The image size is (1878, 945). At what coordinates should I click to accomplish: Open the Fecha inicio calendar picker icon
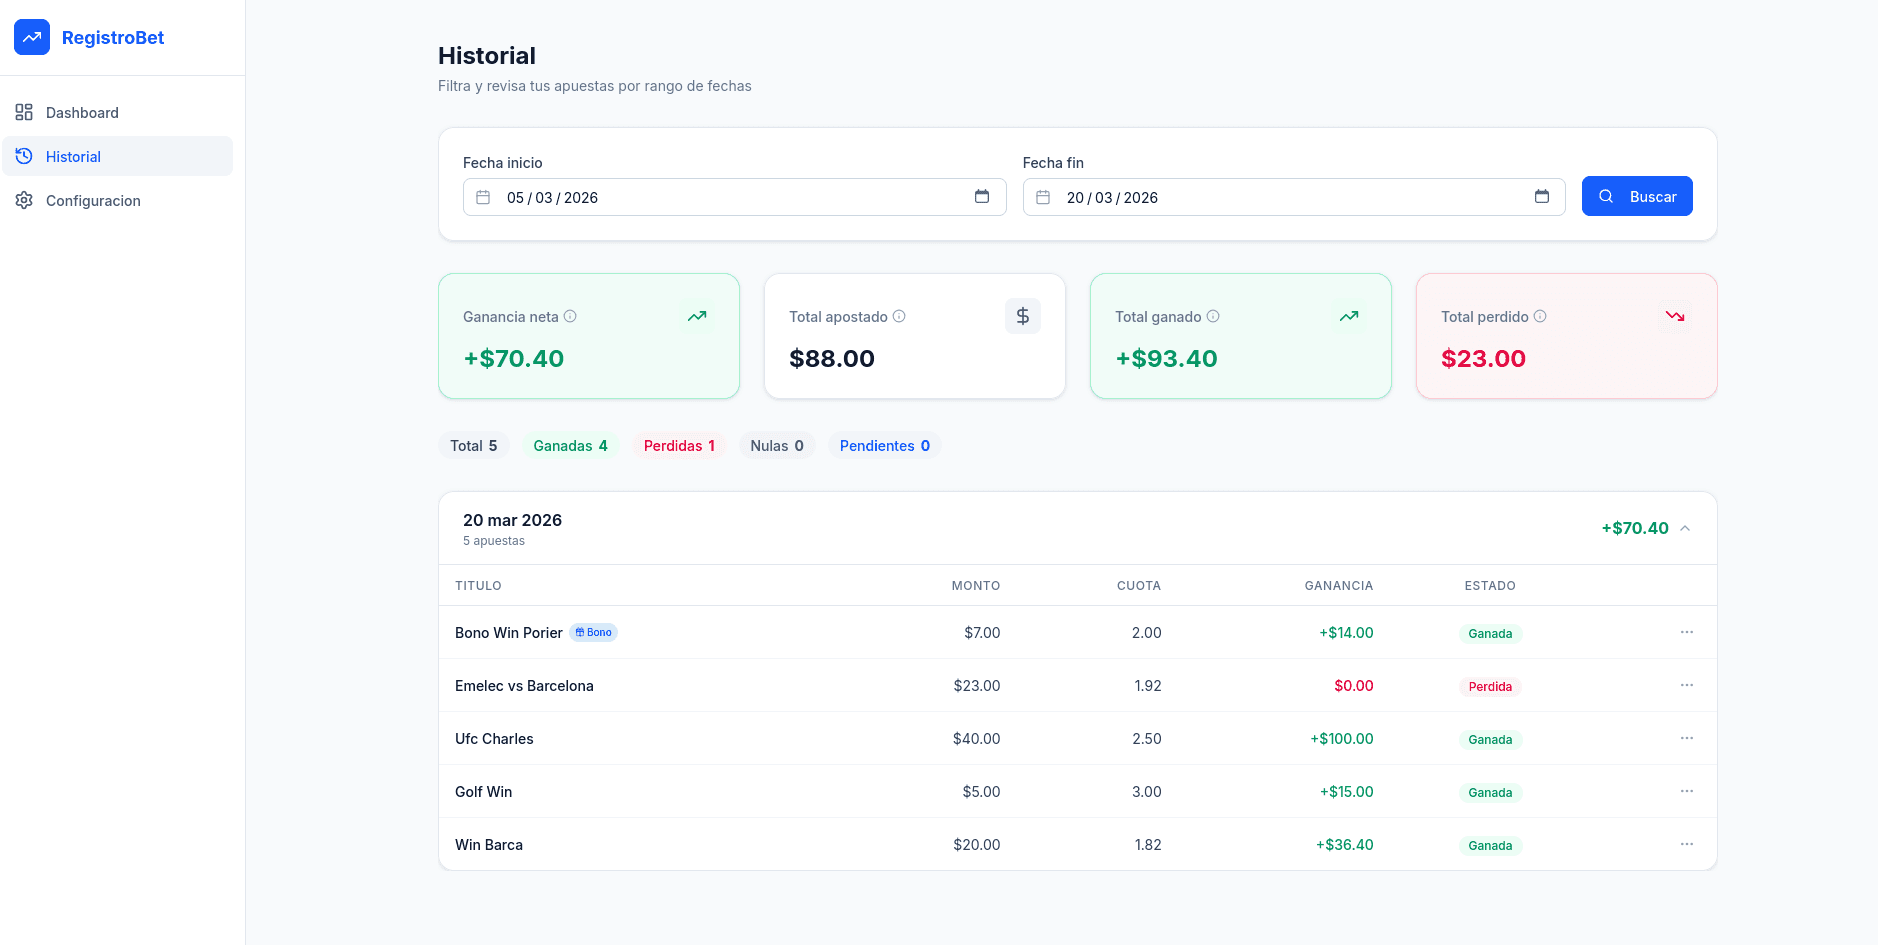982,197
